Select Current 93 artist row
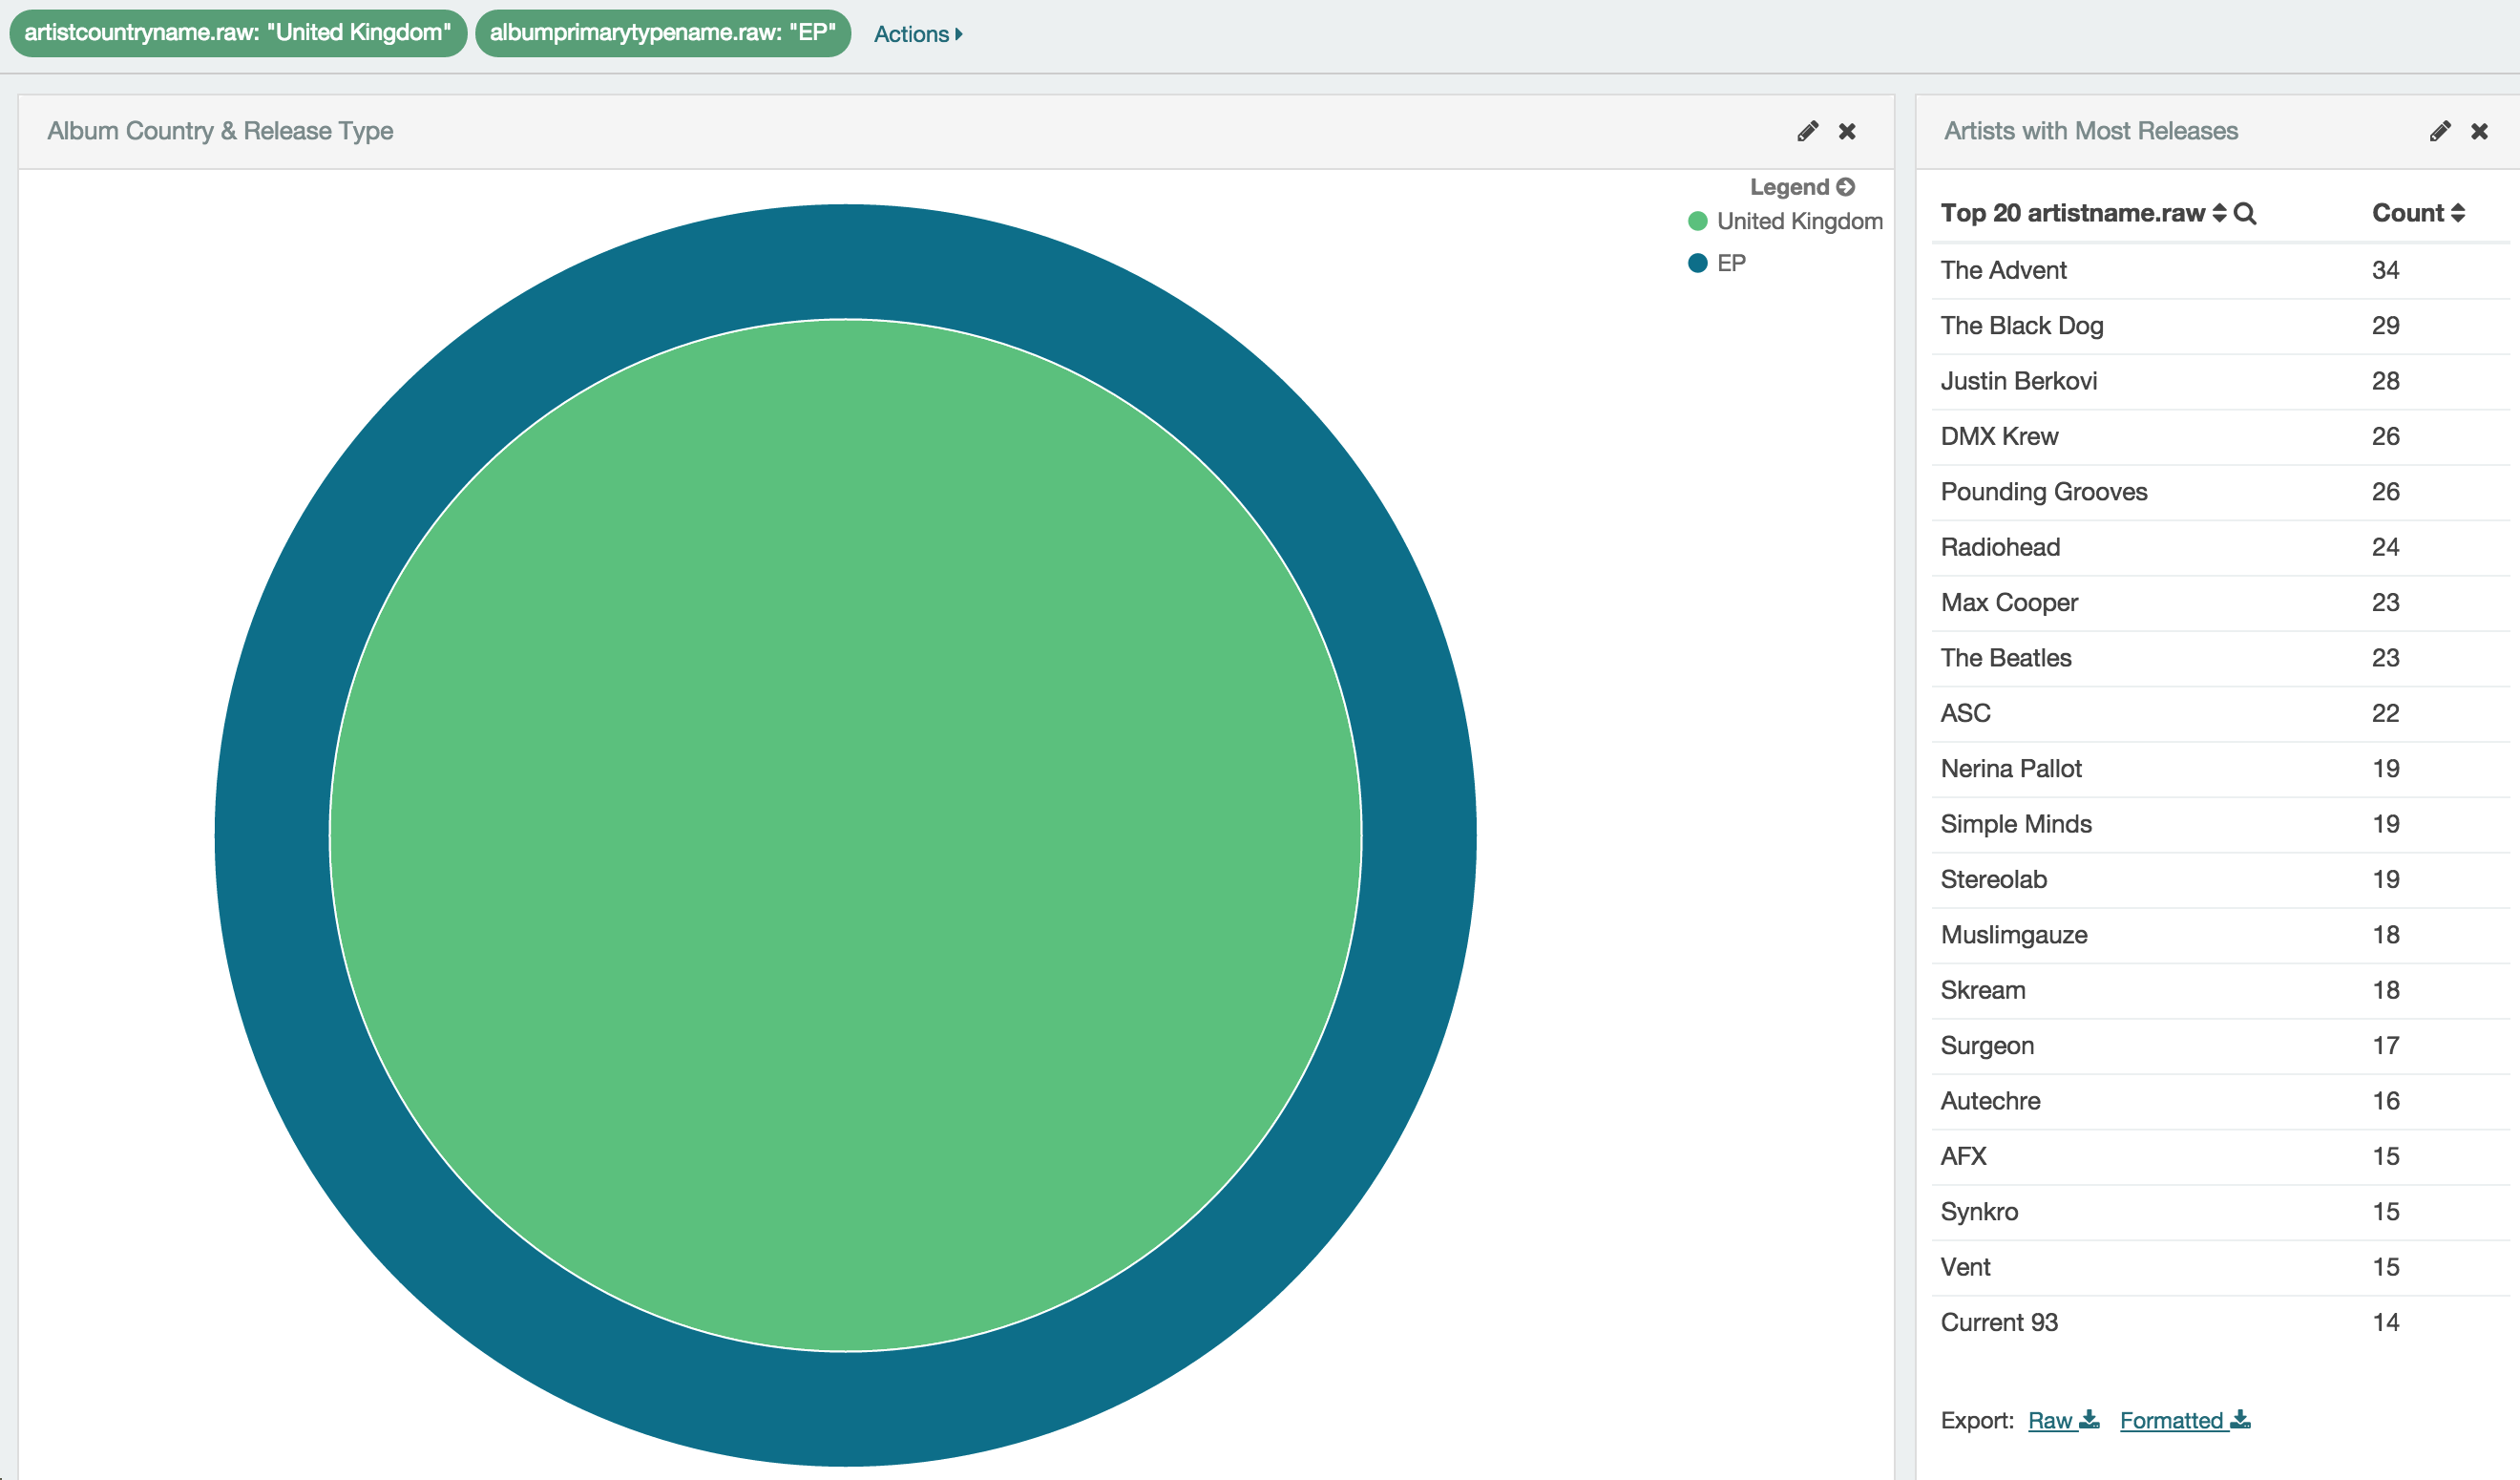 click(x=2220, y=1323)
